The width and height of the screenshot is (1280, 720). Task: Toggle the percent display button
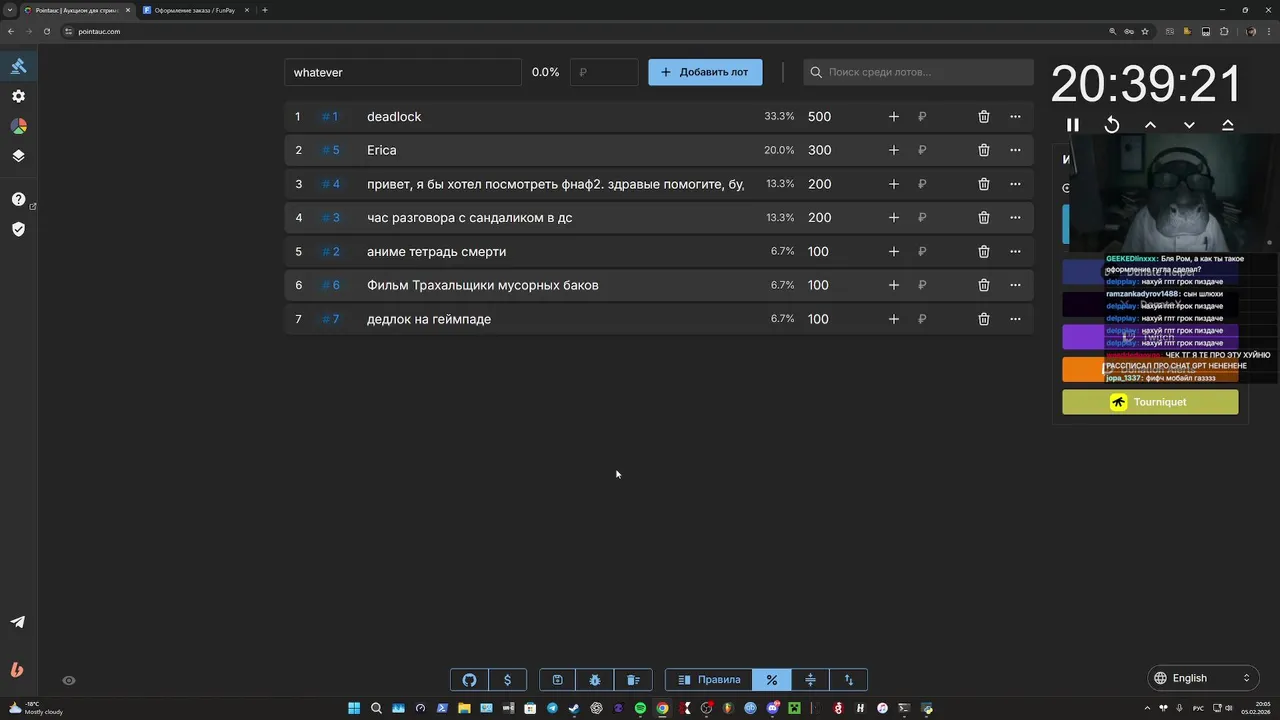(x=772, y=680)
